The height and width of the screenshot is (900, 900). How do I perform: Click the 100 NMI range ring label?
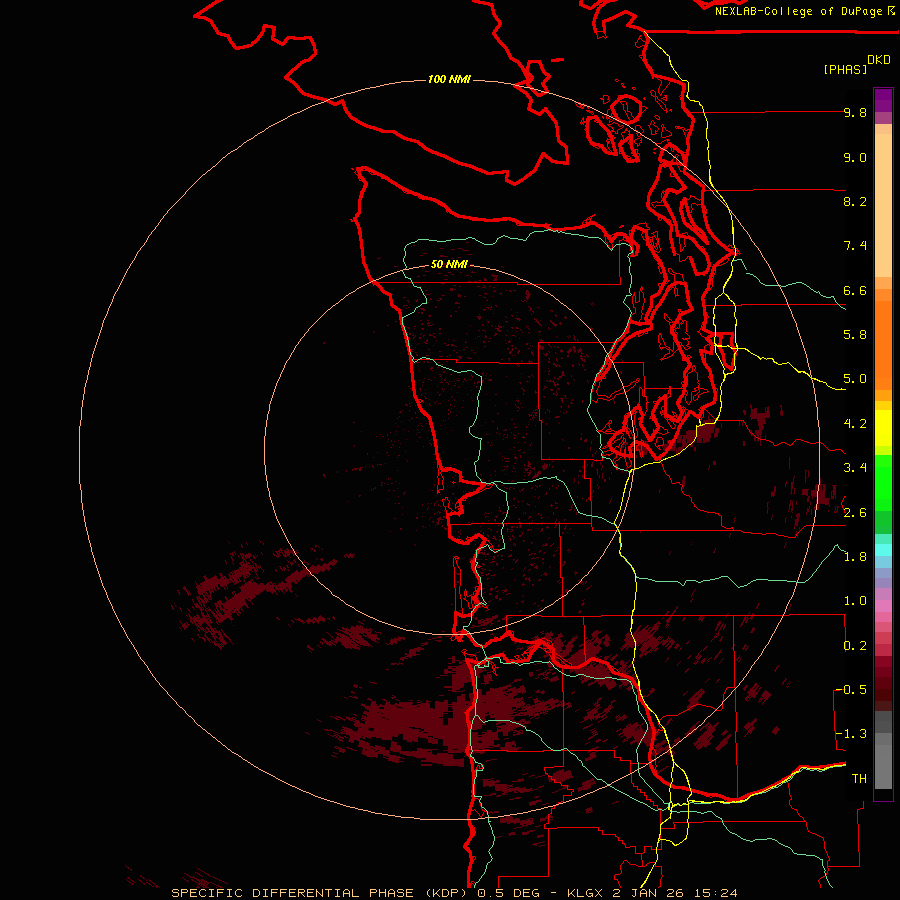click(449, 79)
